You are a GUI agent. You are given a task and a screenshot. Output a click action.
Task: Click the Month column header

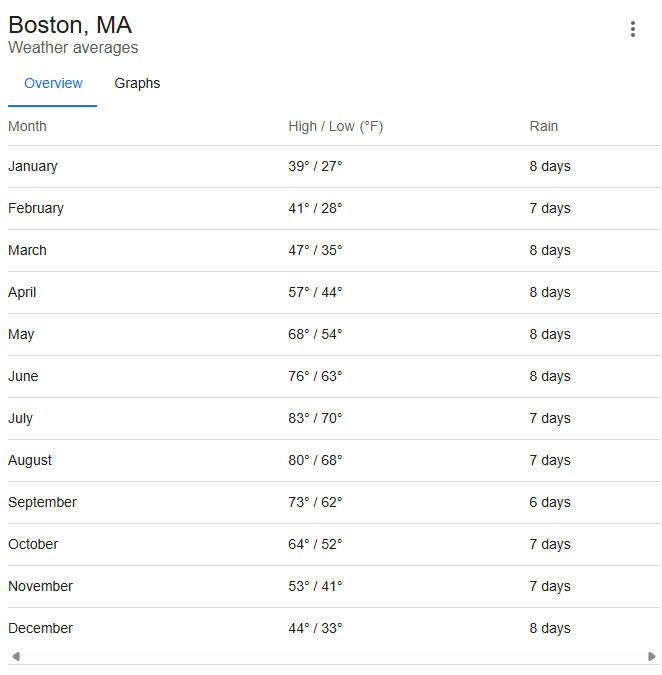(27, 126)
